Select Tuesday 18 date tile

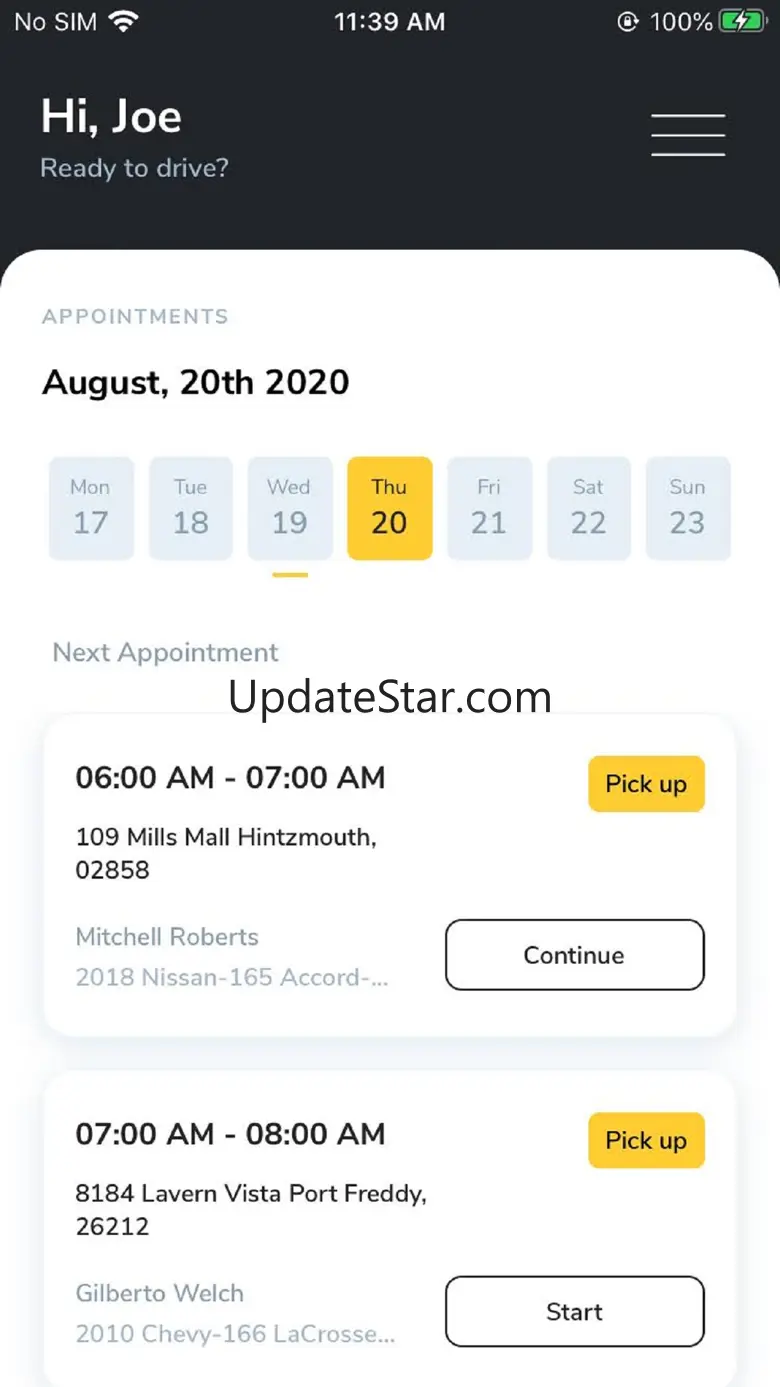pyautogui.click(x=190, y=508)
